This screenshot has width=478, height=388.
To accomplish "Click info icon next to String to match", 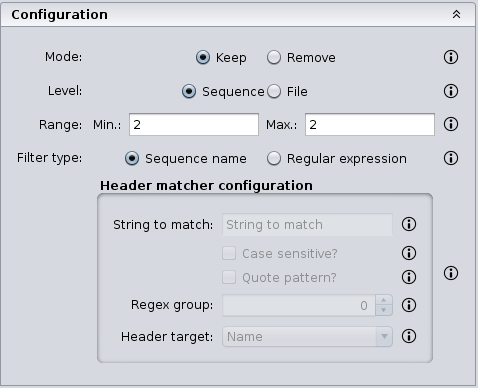I will (409, 224).
